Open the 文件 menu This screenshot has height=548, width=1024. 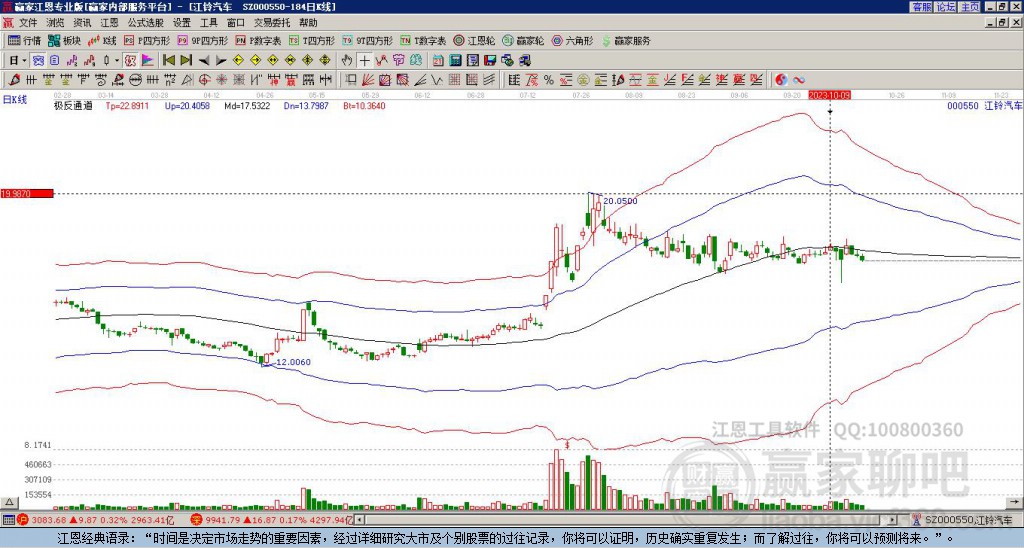coord(28,23)
